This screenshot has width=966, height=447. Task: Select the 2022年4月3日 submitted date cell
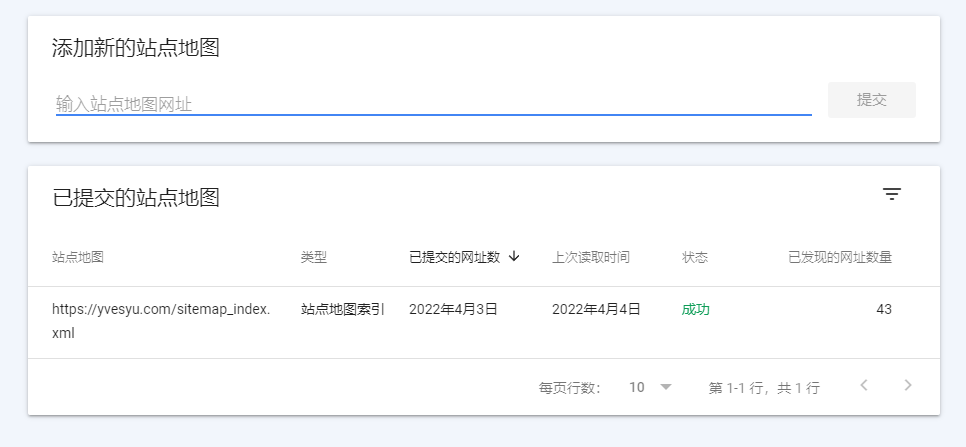tap(453, 309)
